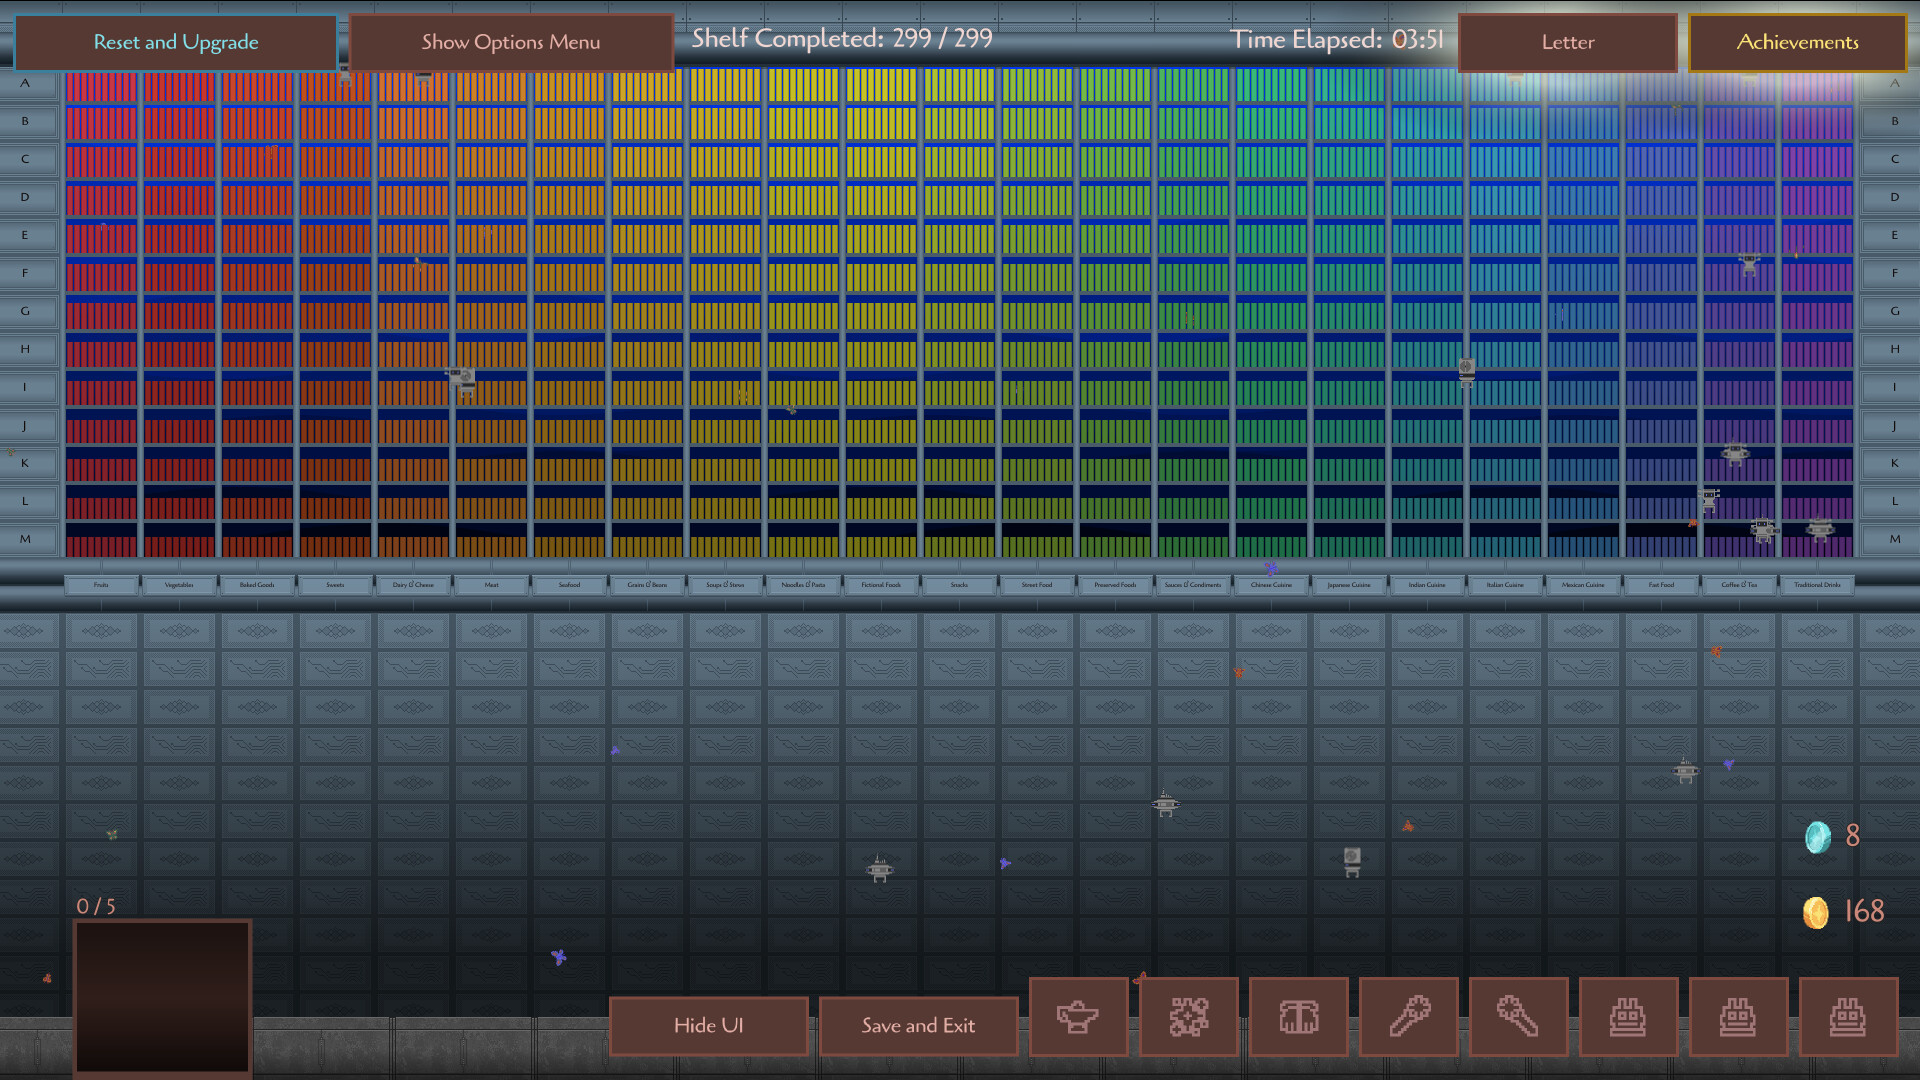Select the gloves tool icon
Viewport: 1920px width, 1080px height.
point(1298,1017)
